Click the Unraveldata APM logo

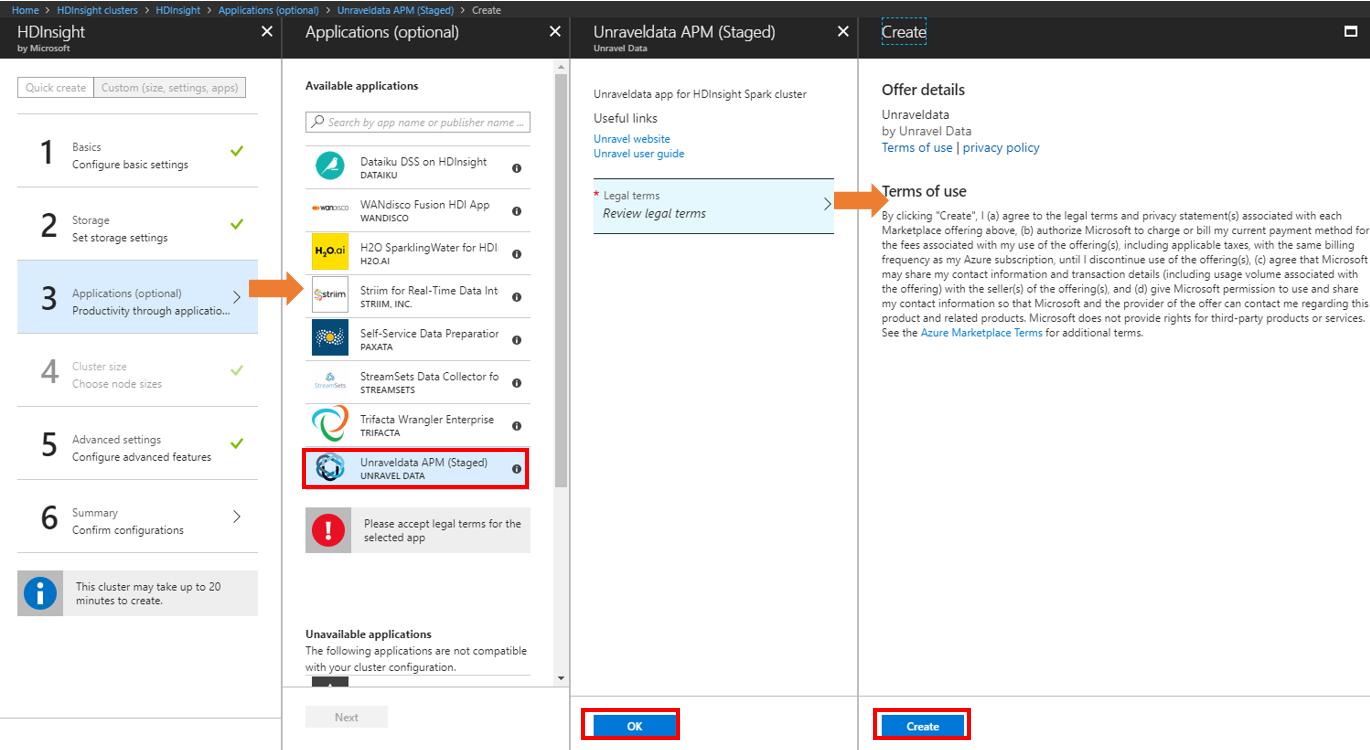pyautogui.click(x=330, y=467)
